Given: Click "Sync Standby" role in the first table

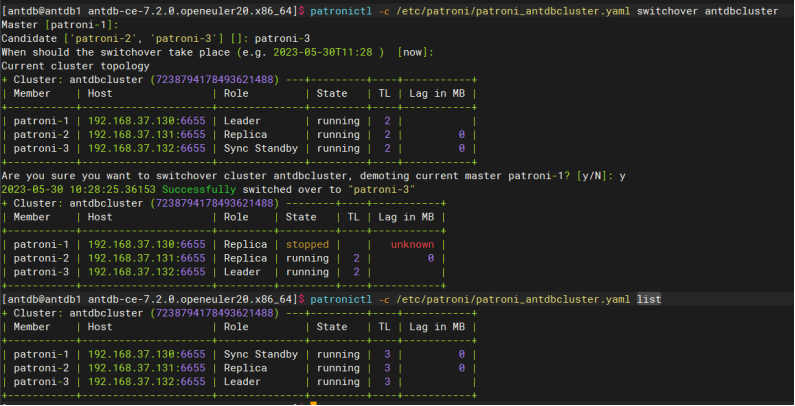Looking at the screenshot, I should [x=261, y=148].
